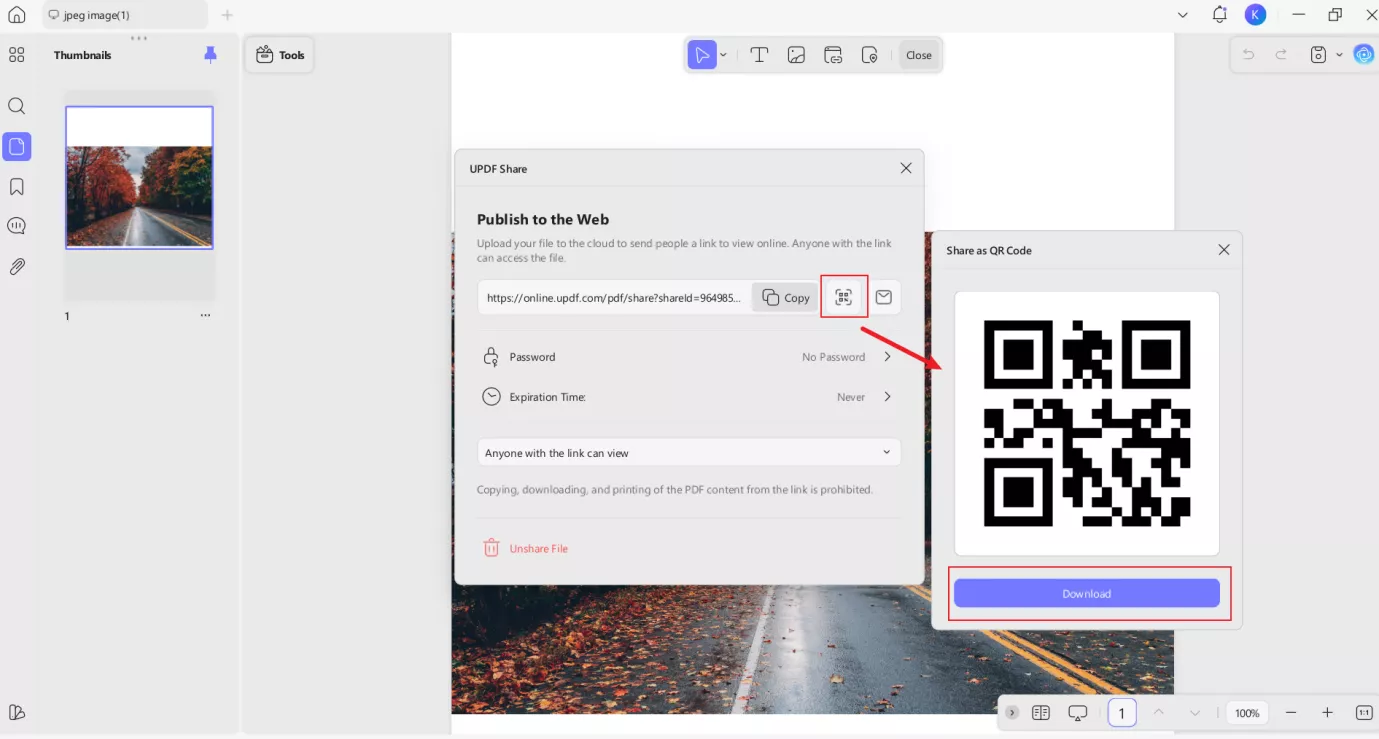1379x739 pixels.
Task: Click the zoom in plus button
Action: pyautogui.click(x=1327, y=713)
